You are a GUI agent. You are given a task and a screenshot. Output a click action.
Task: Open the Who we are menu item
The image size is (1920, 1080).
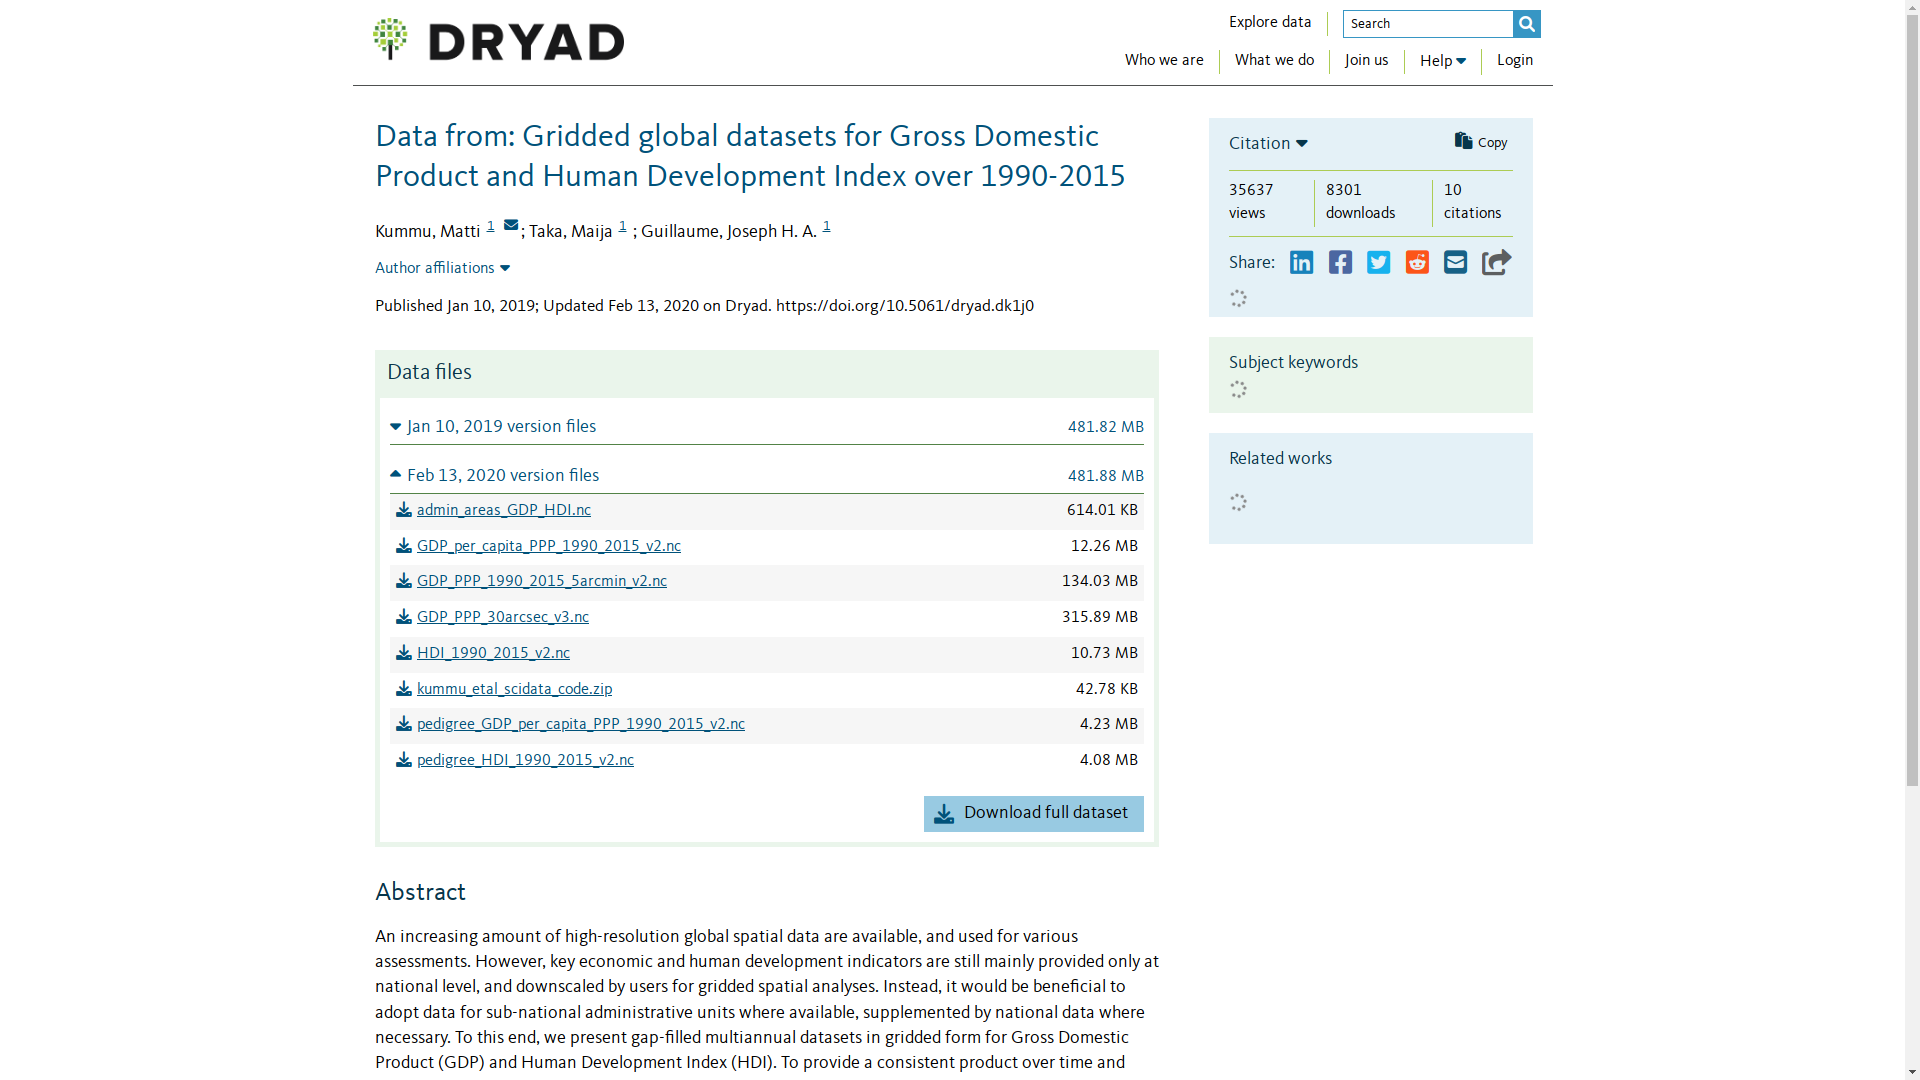click(1164, 60)
